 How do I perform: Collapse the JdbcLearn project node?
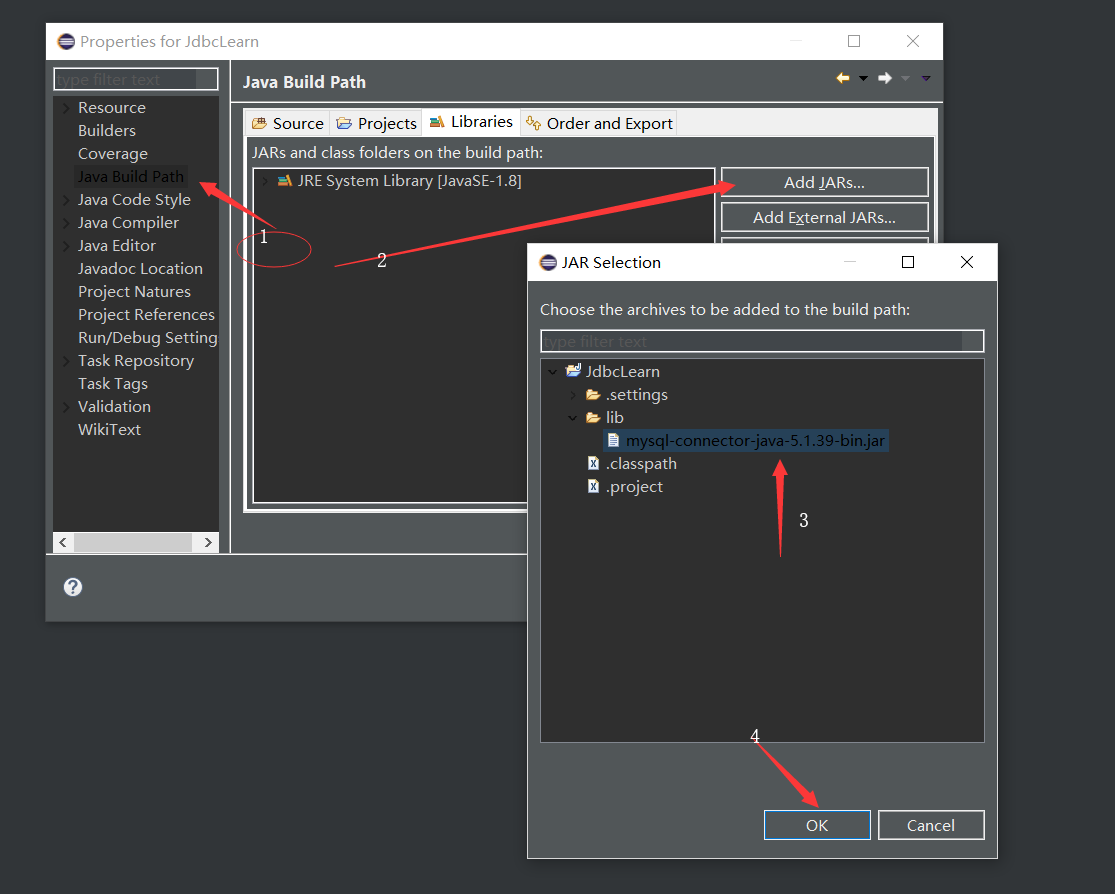tap(553, 371)
